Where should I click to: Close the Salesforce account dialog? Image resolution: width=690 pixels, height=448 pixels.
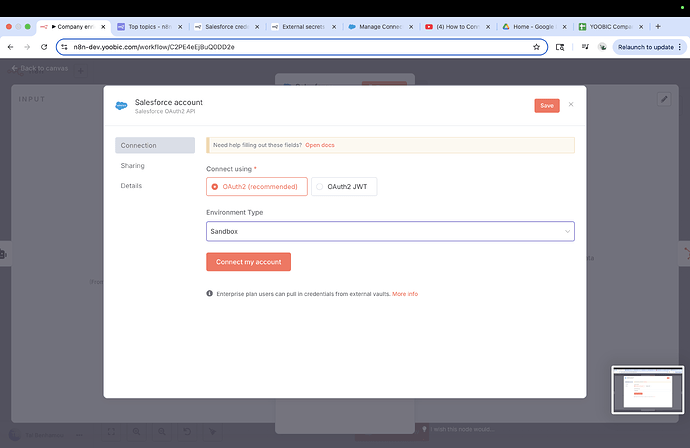point(571,104)
